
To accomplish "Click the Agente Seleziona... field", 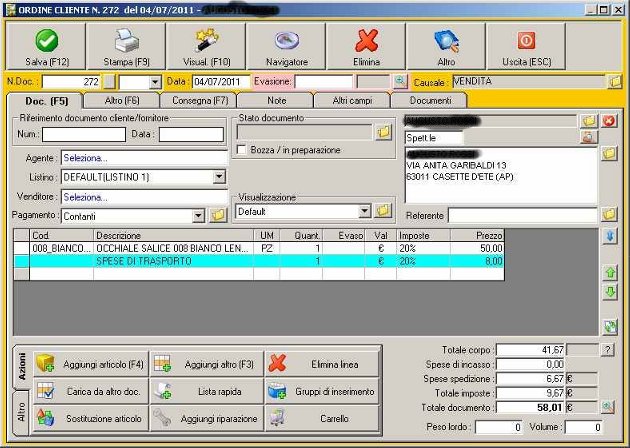I will [144, 158].
